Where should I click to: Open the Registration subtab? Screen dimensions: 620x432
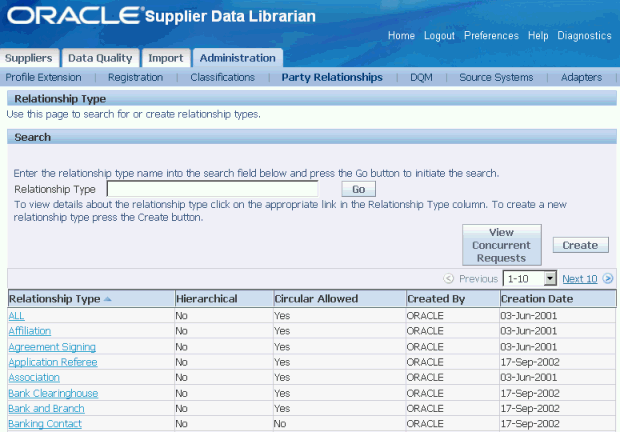[x=136, y=77]
